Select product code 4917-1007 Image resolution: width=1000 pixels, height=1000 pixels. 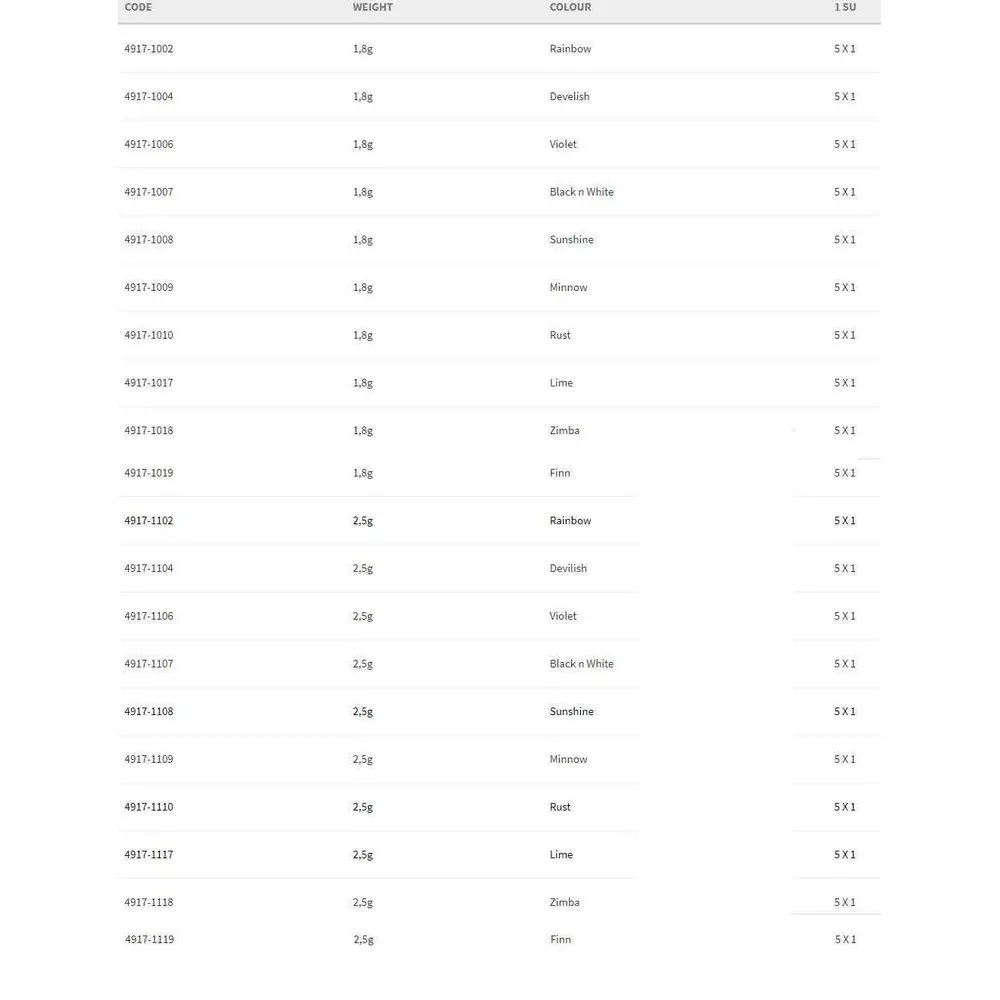click(149, 192)
